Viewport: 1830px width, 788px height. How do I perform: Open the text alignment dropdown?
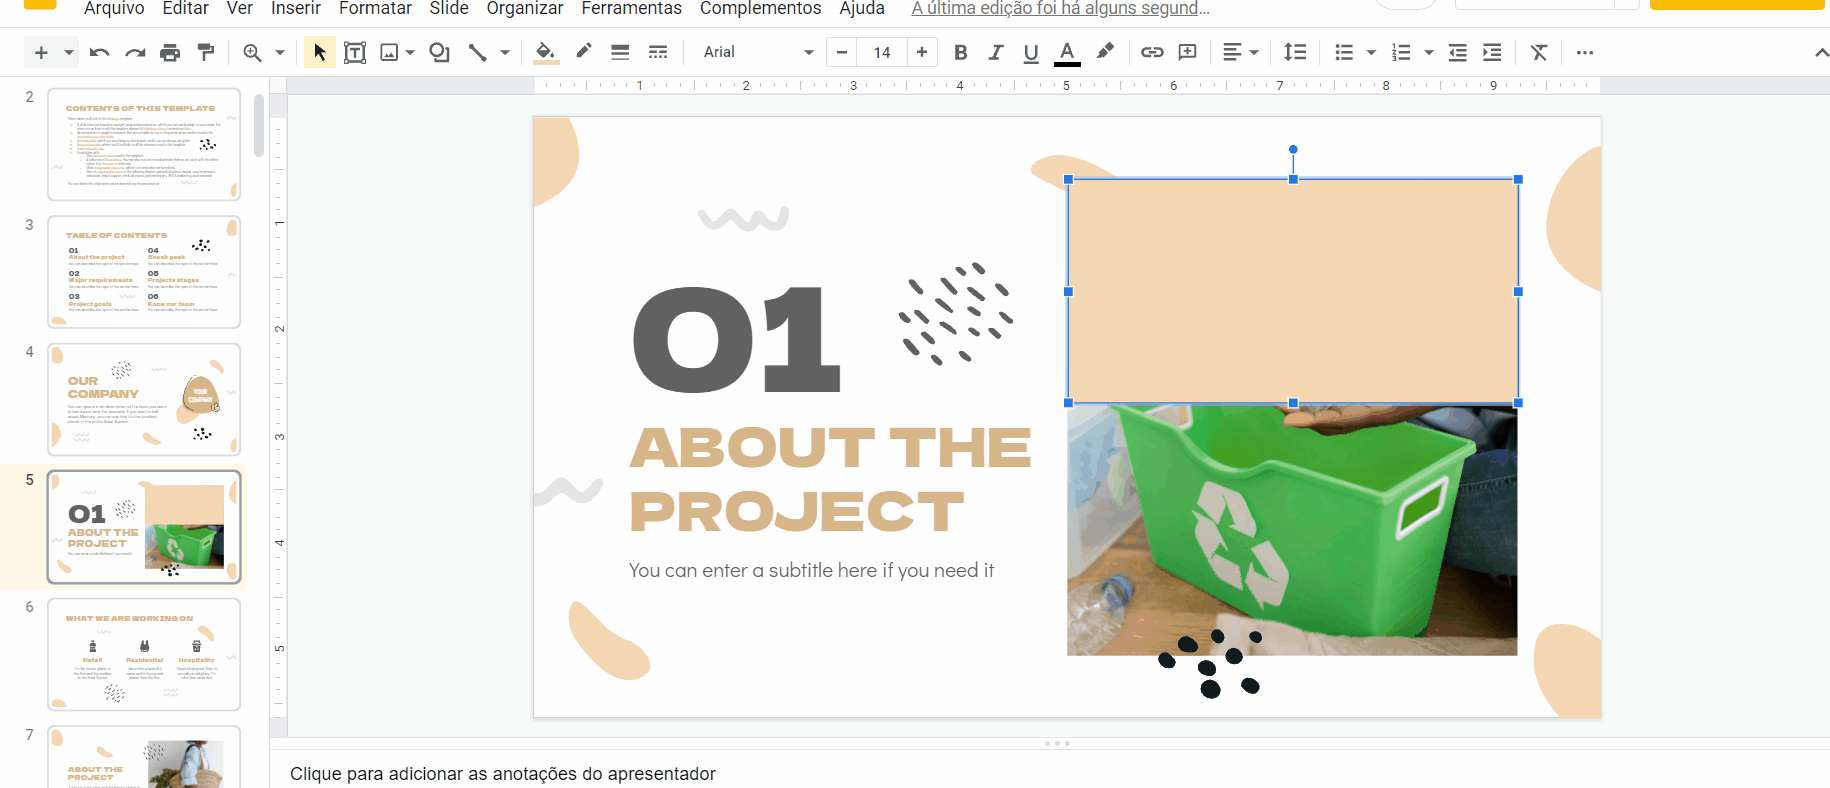pyautogui.click(x=1241, y=52)
